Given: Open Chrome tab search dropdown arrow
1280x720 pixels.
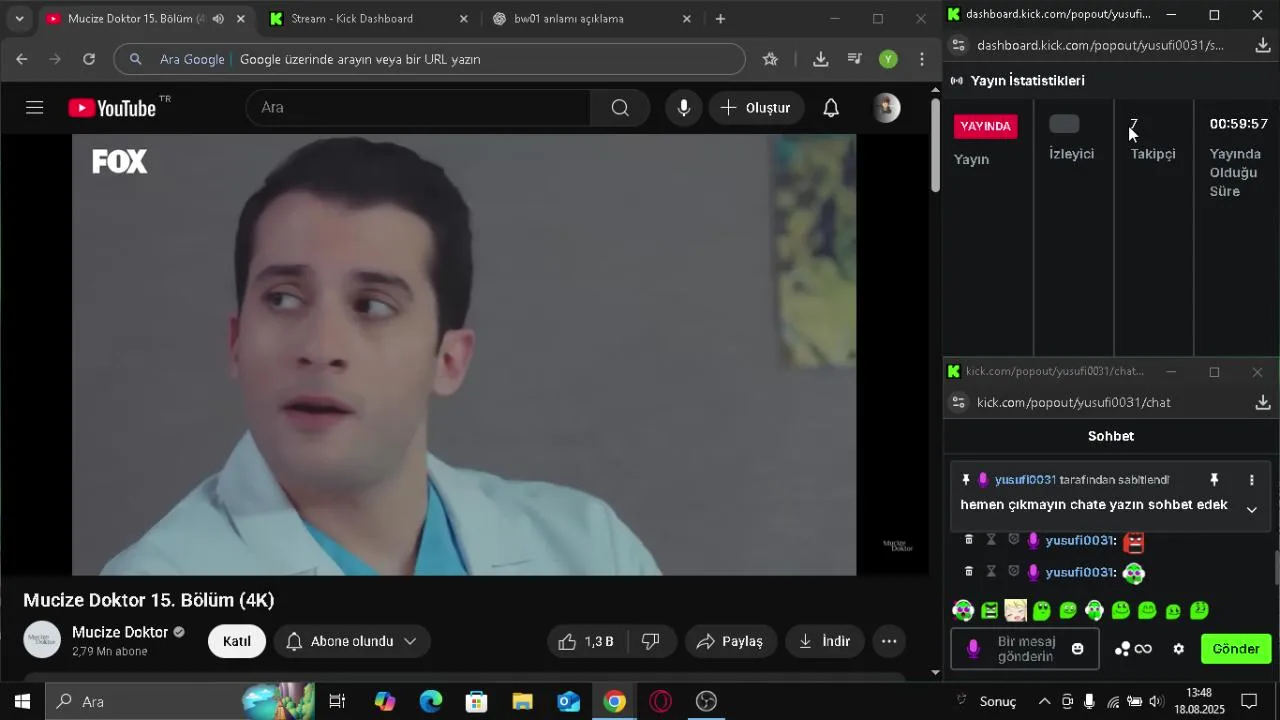Looking at the screenshot, I should click(19, 19).
